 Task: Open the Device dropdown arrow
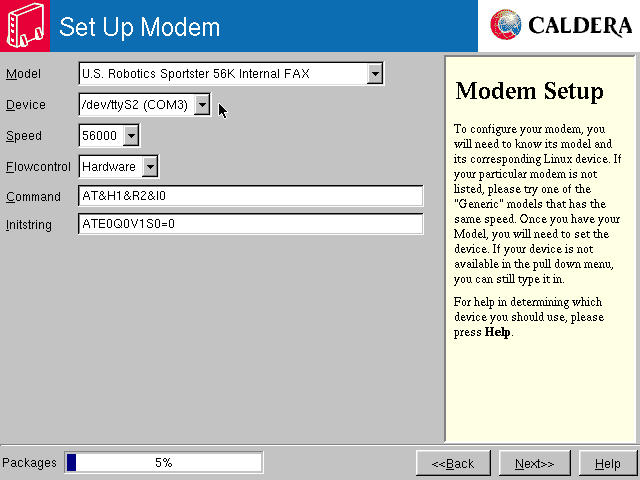coord(202,104)
